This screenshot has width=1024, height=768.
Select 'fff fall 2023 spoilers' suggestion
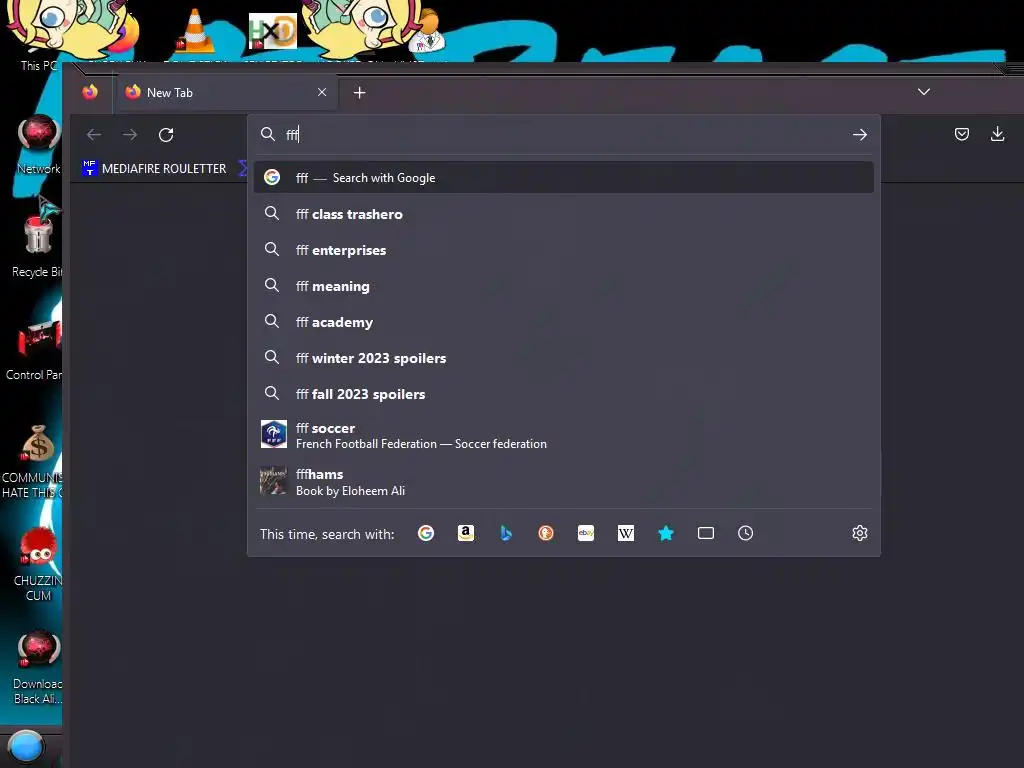point(564,394)
